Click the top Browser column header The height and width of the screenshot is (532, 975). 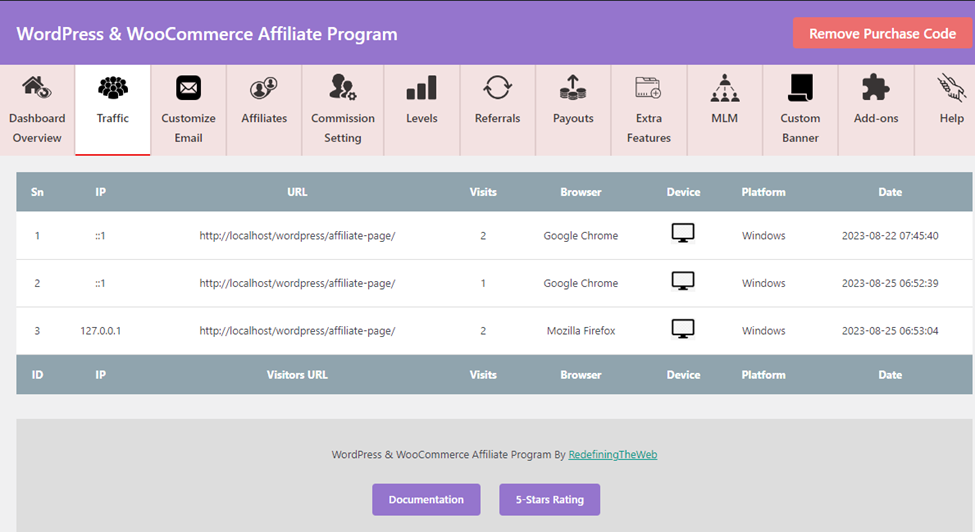581,192
